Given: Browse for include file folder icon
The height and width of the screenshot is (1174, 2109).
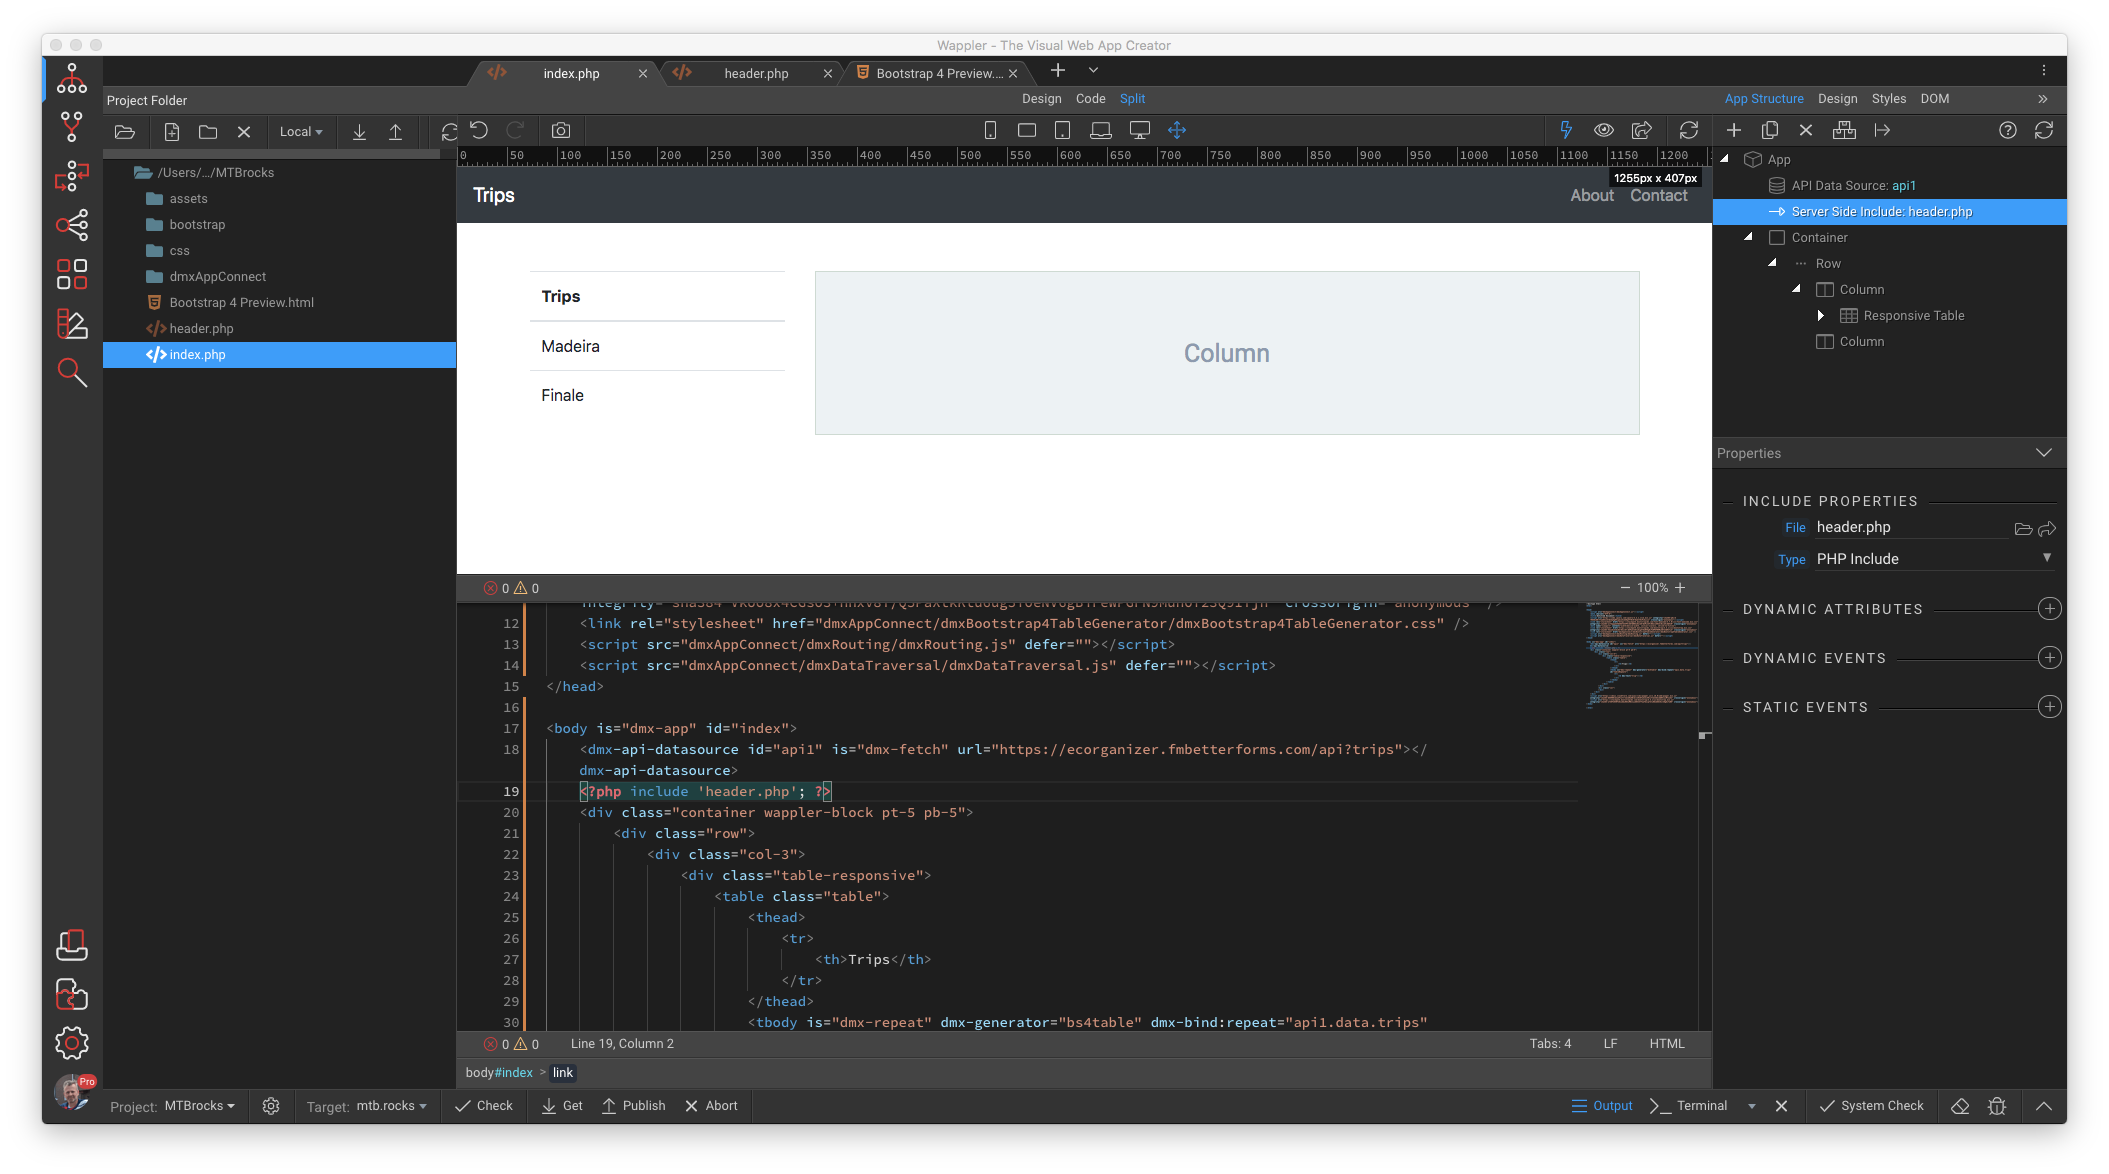Looking at the screenshot, I should click(x=2023, y=529).
